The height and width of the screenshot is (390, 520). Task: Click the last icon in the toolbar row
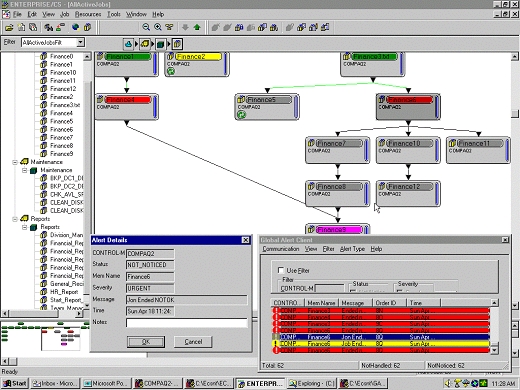pyautogui.click(x=325, y=27)
